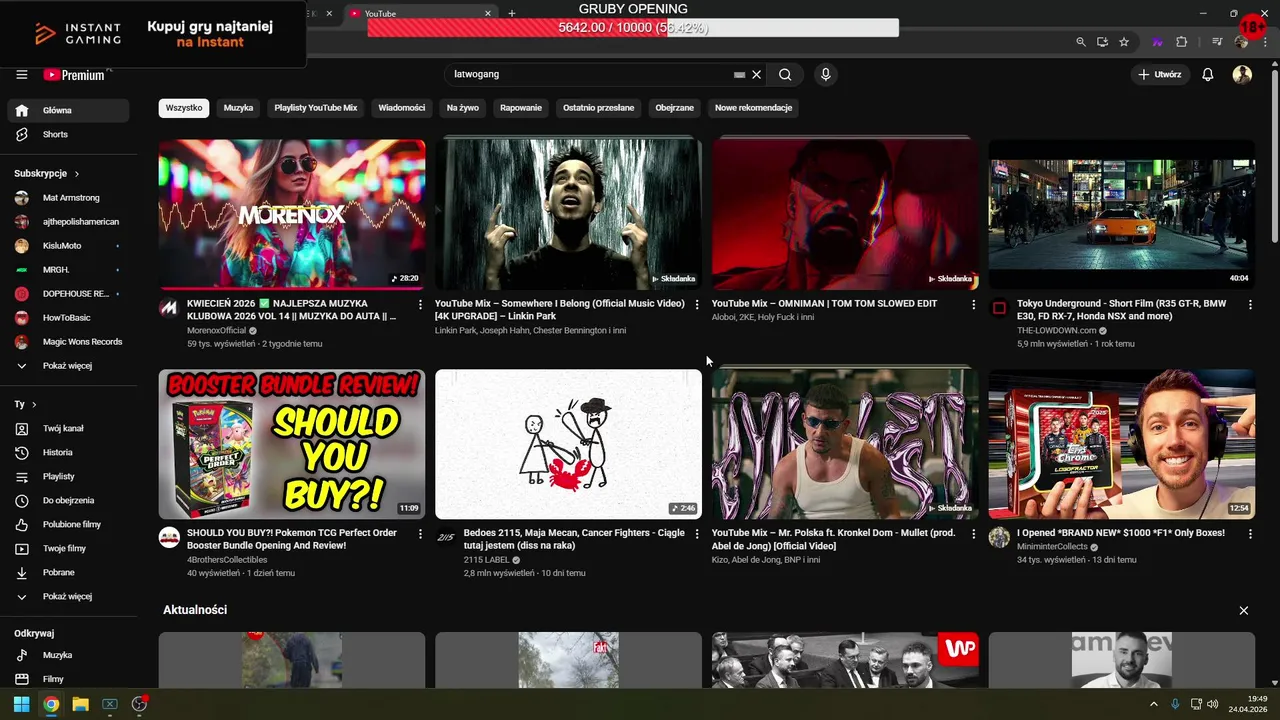Open options menu for OMNIMAN mix
Image resolution: width=1280 pixels, height=720 pixels.
(x=973, y=304)
